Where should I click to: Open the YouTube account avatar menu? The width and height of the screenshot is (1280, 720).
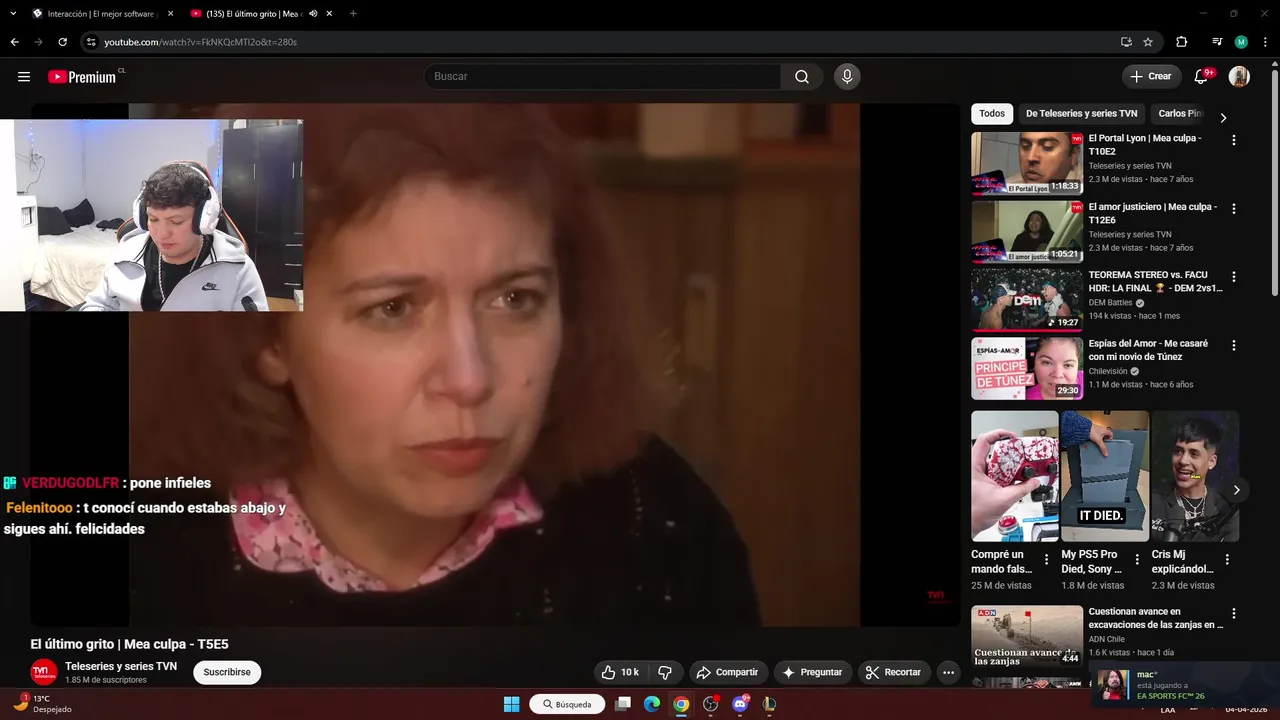click(x=1239, y=77)
